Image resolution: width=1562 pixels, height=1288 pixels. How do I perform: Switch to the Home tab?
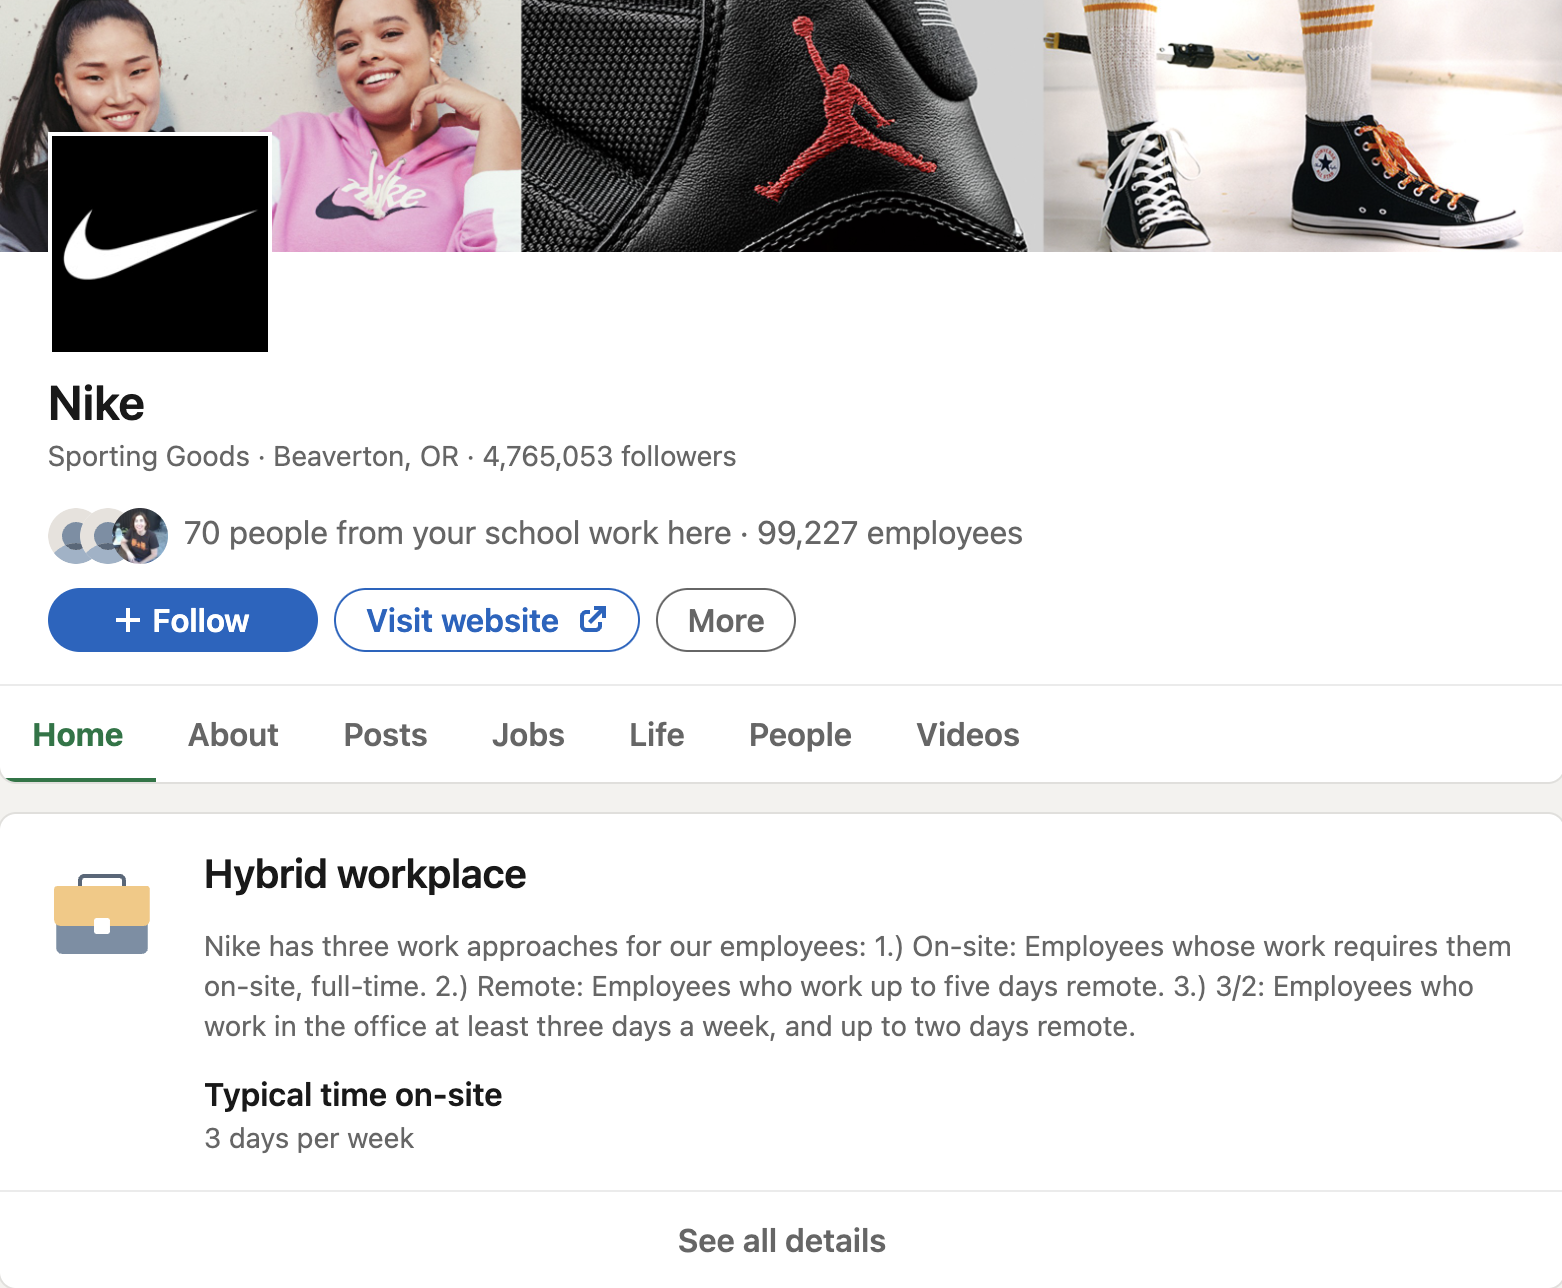coord(78,735)
